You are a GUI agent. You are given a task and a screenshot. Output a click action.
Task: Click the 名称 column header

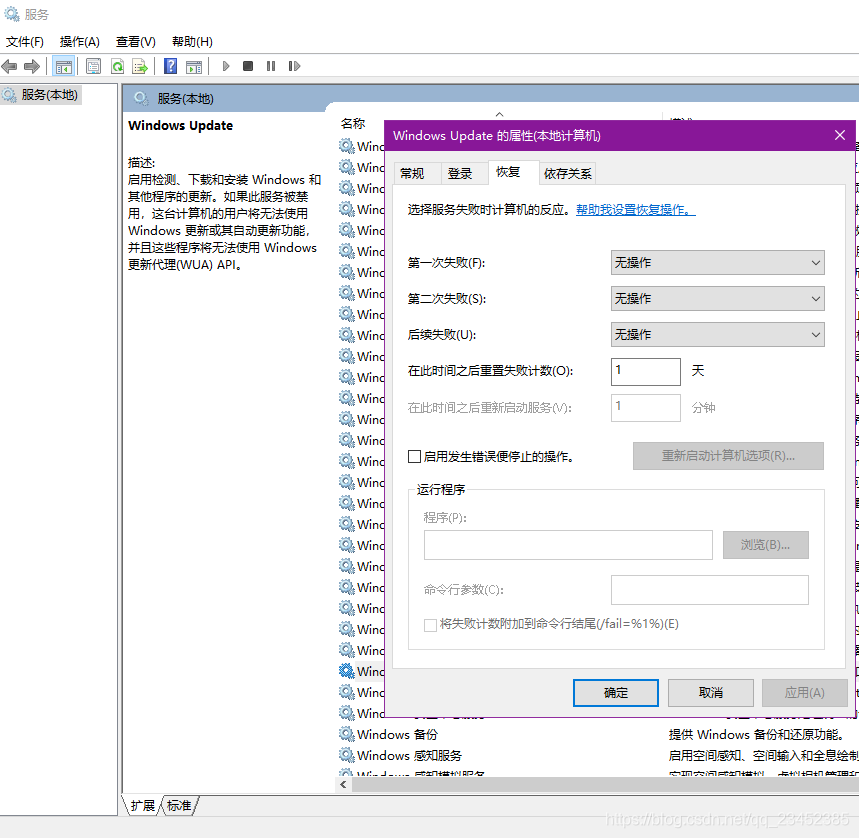(x=353, y=124)
